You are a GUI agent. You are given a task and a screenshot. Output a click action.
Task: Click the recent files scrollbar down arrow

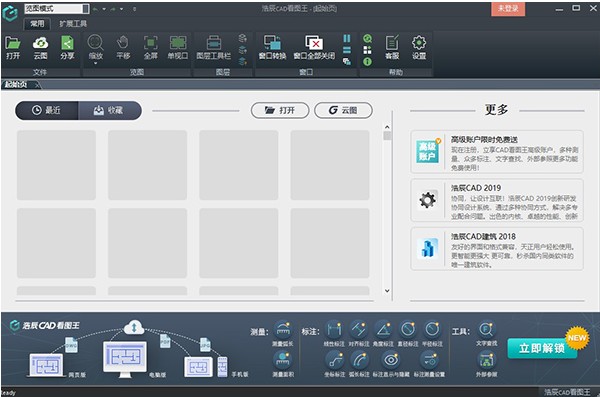point(387,291)
